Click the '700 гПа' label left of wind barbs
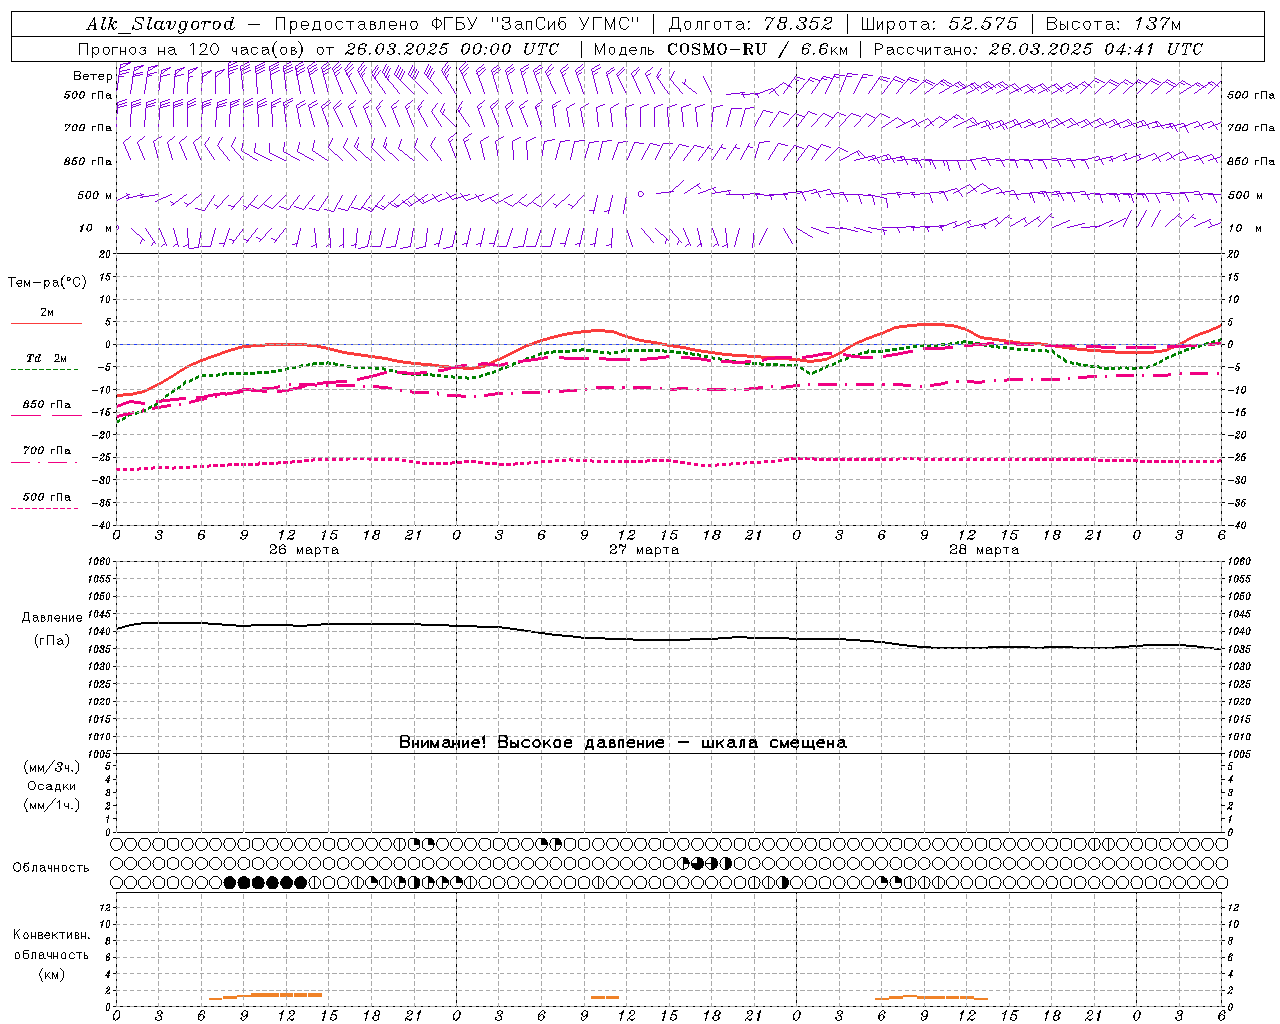The width and height of the screenshot is (1280, 1024). pos(88,128)
